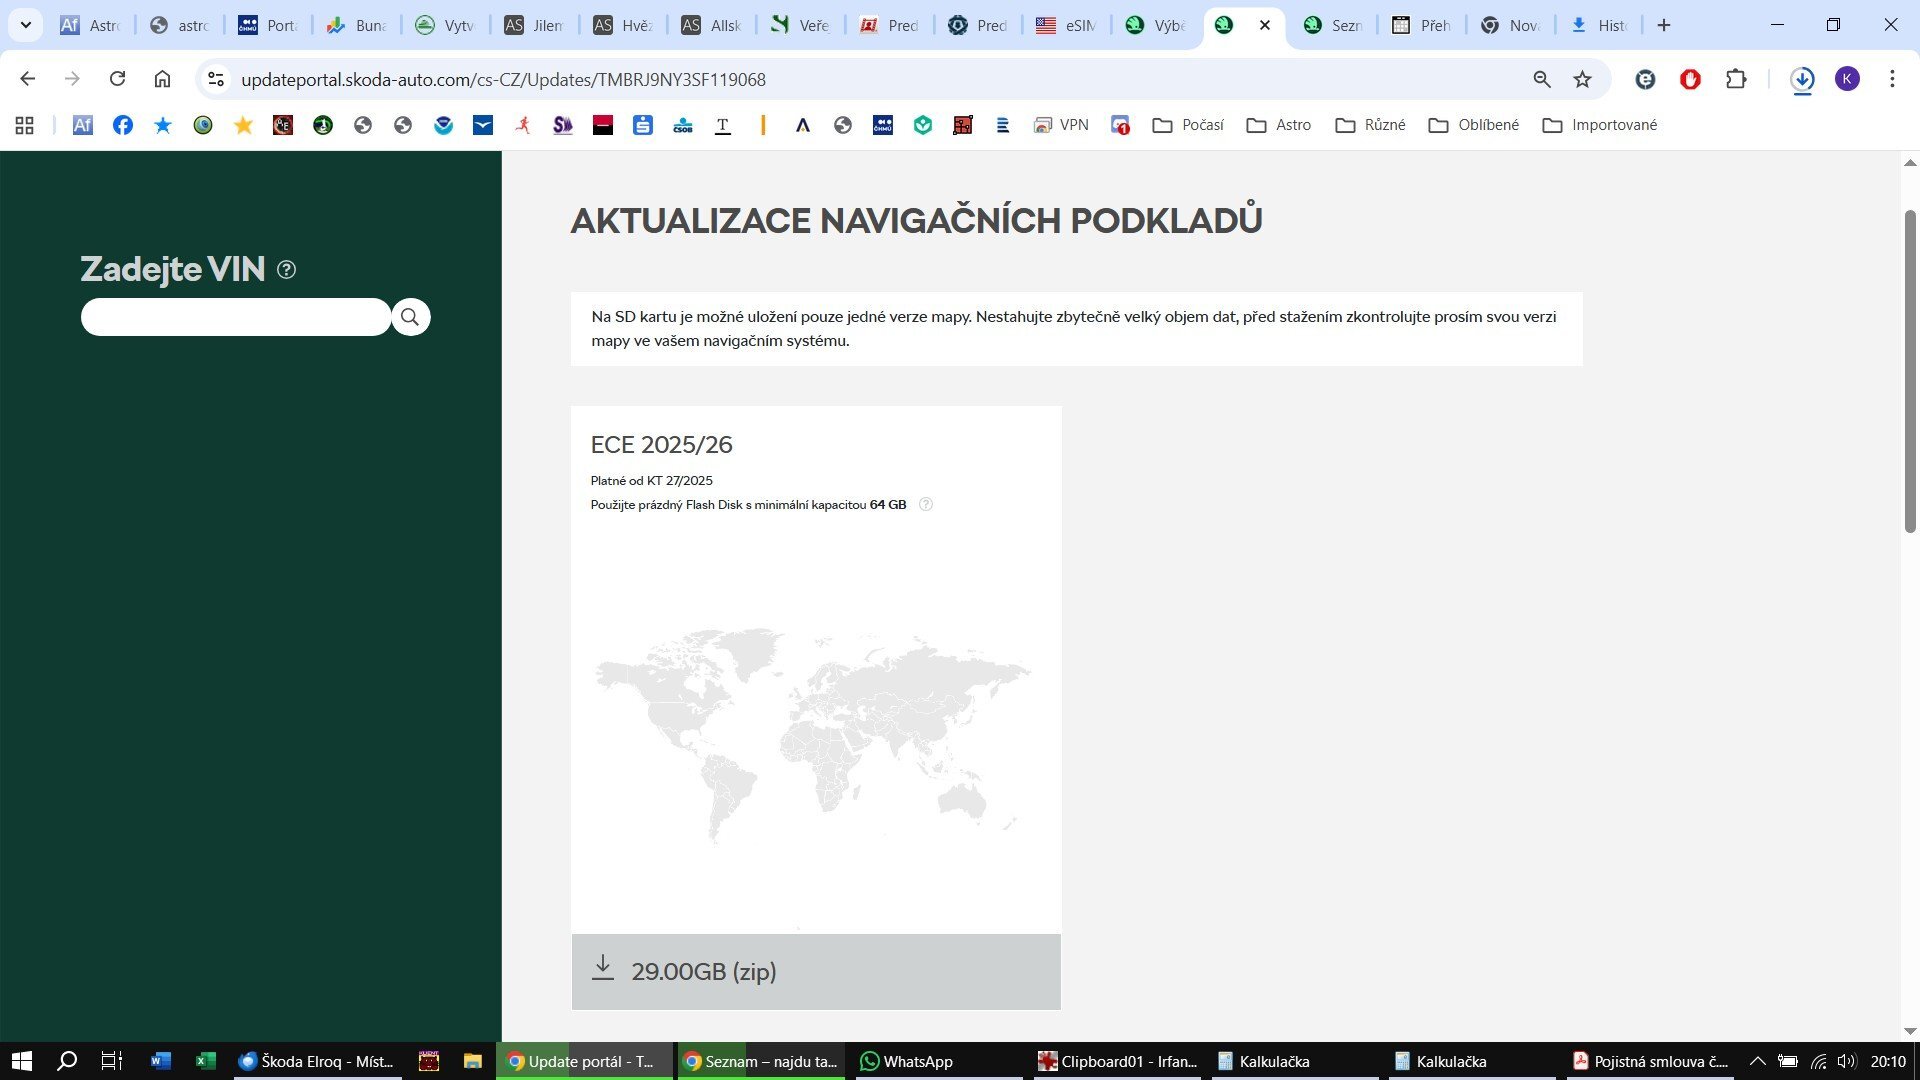Open the Extensions puzzle icon
Image resolution: width=1920 pixels, height=1080 pixels.
(x=1736, y=79)
